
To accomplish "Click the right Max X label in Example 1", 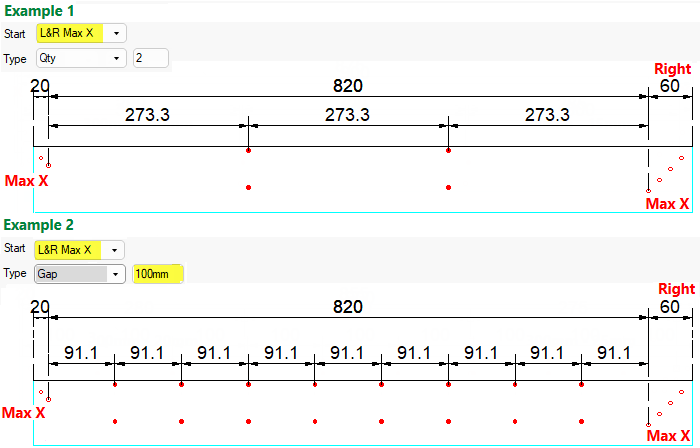I will point(667,204).
